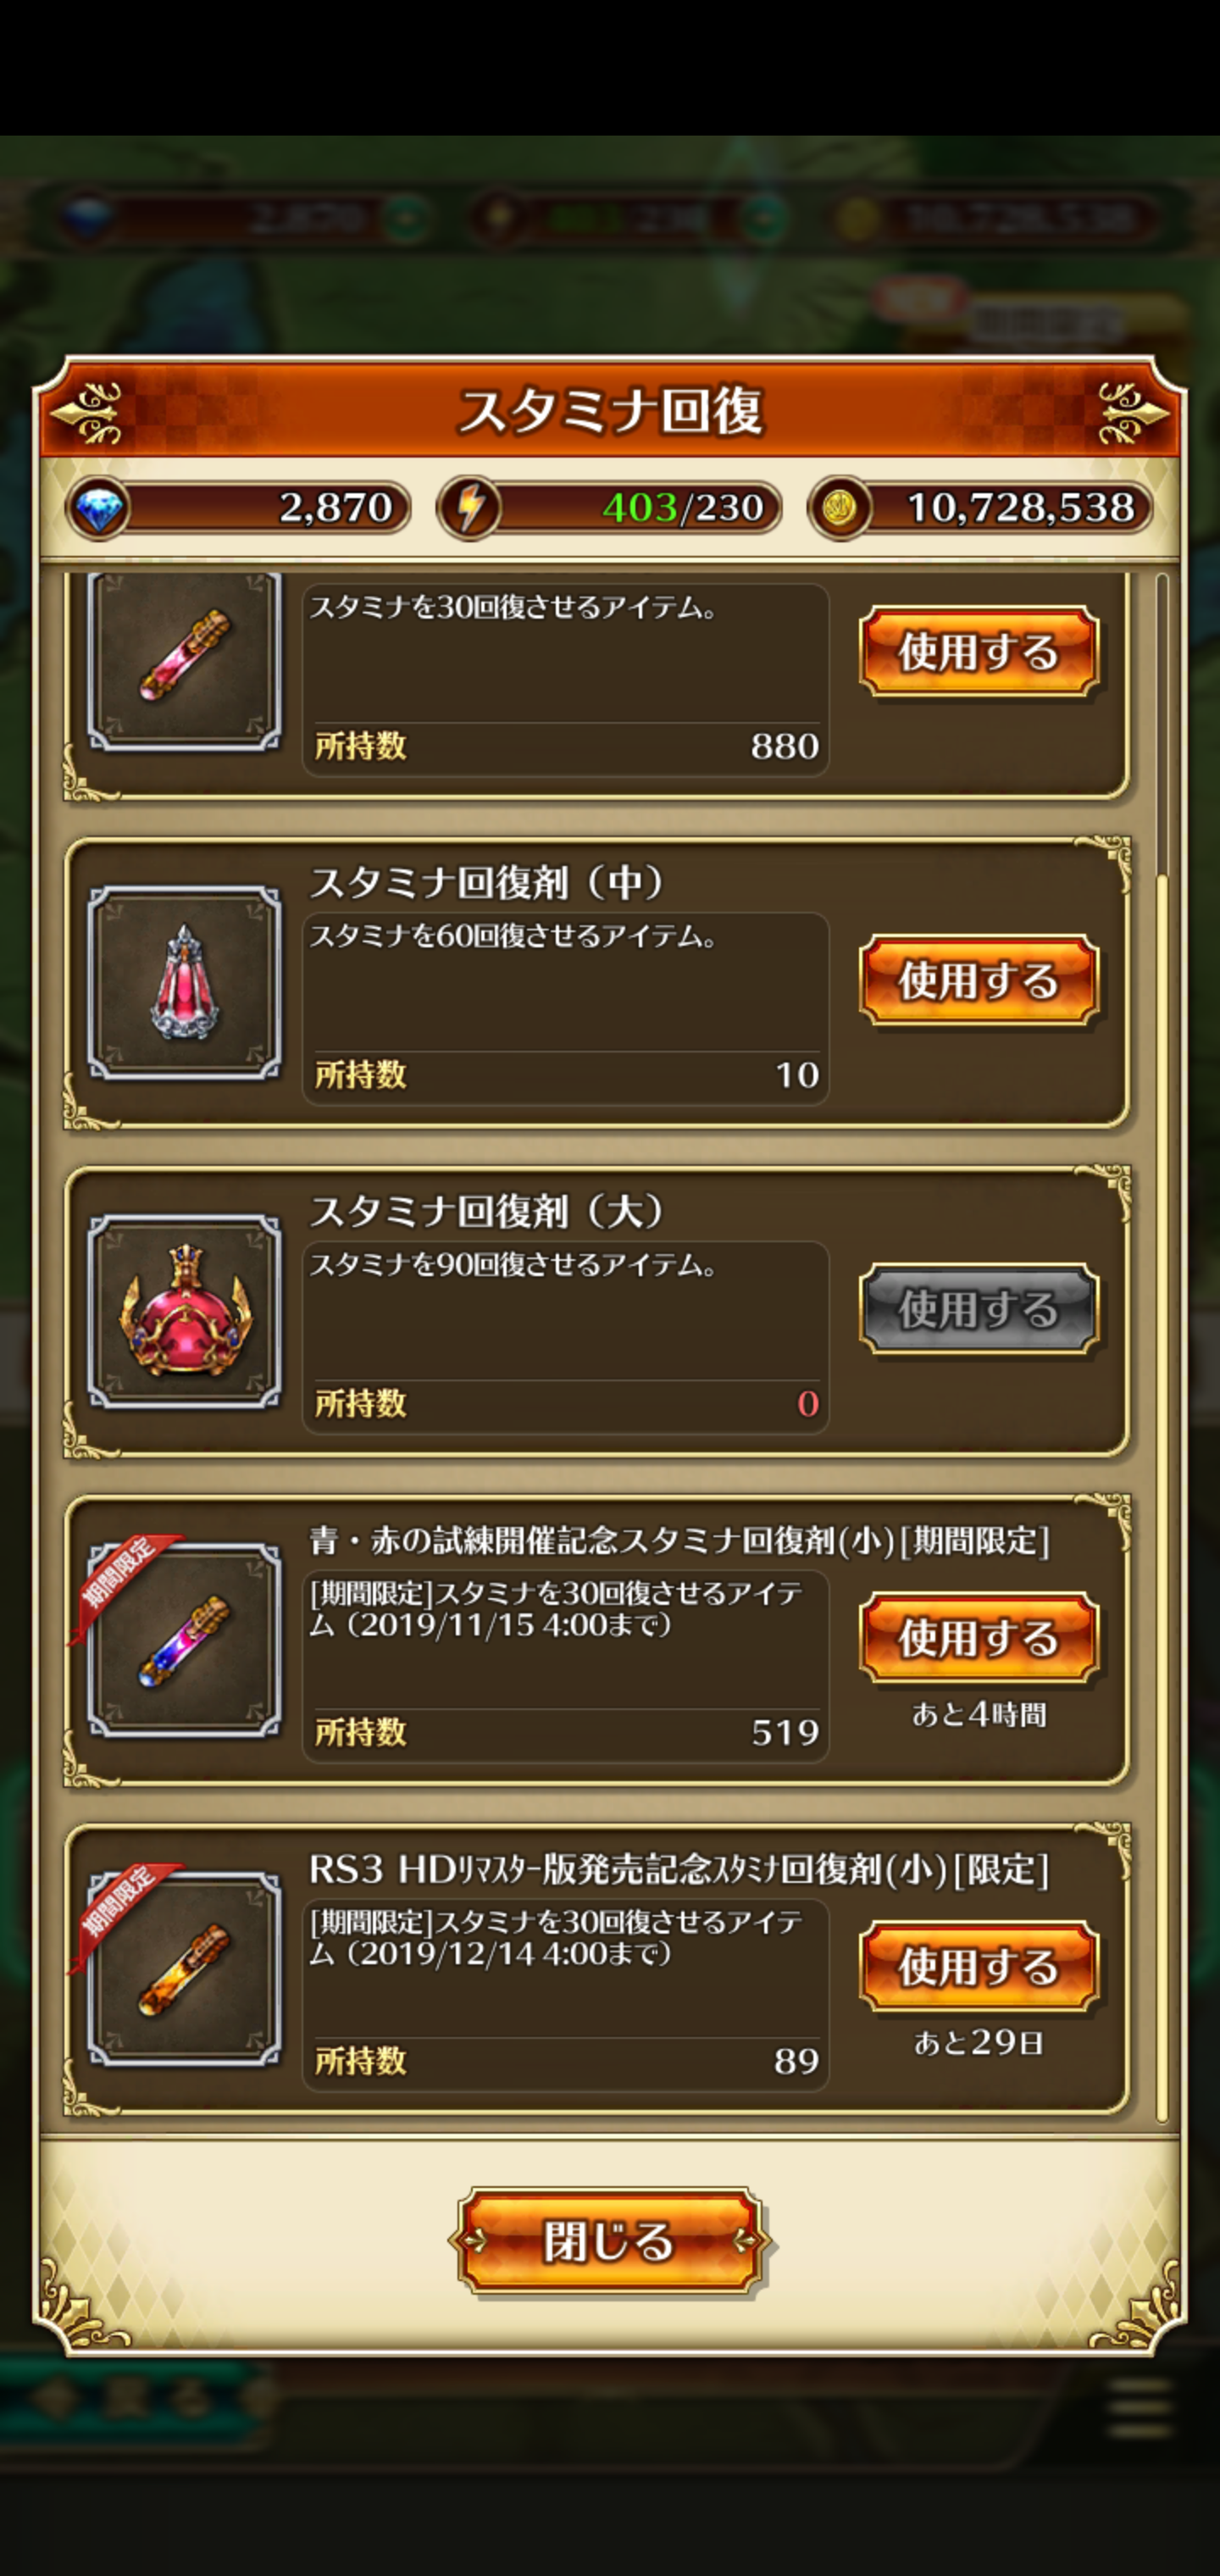Tap the 403/230 stamina gauge
Viewport: 1220px width, 2576px height.
coord(609,508)
